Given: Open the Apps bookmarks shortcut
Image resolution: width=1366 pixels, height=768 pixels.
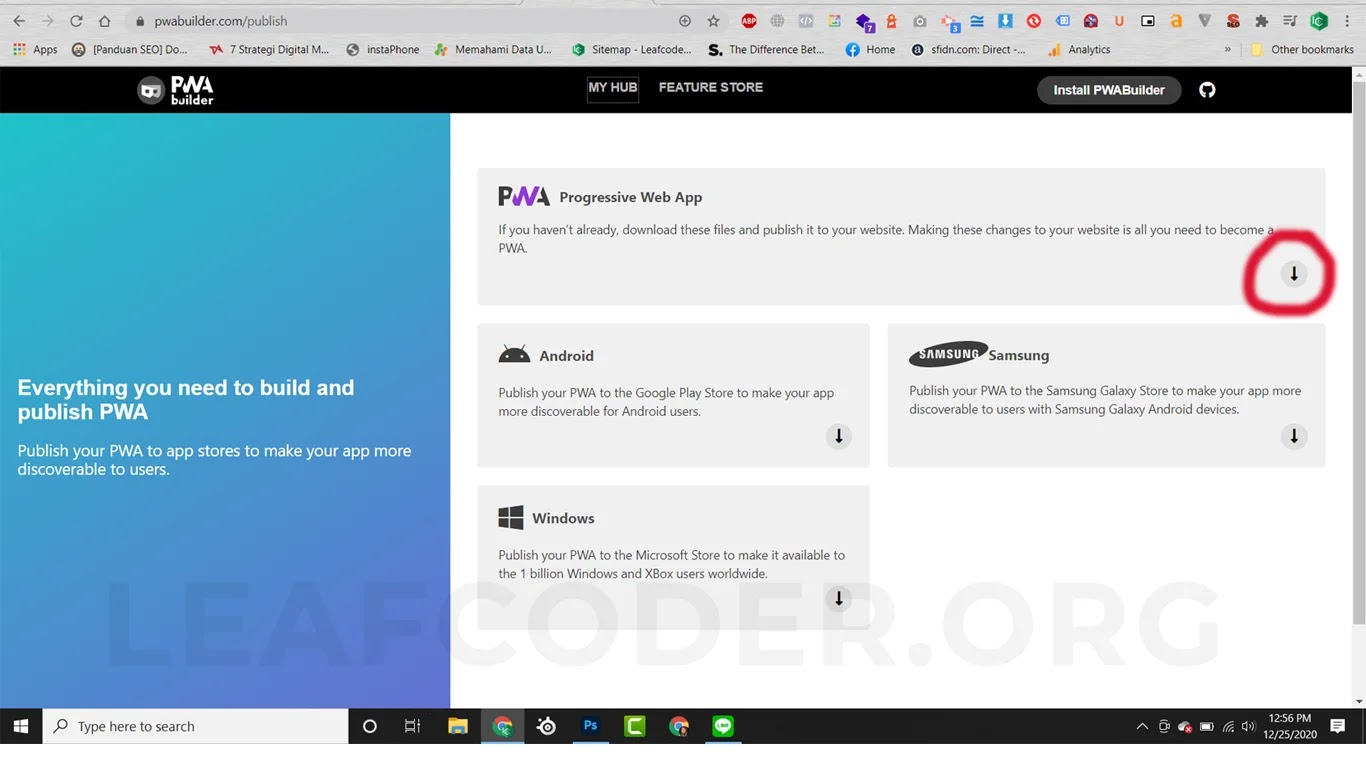Looking at the screenshot, I should 35,49.
